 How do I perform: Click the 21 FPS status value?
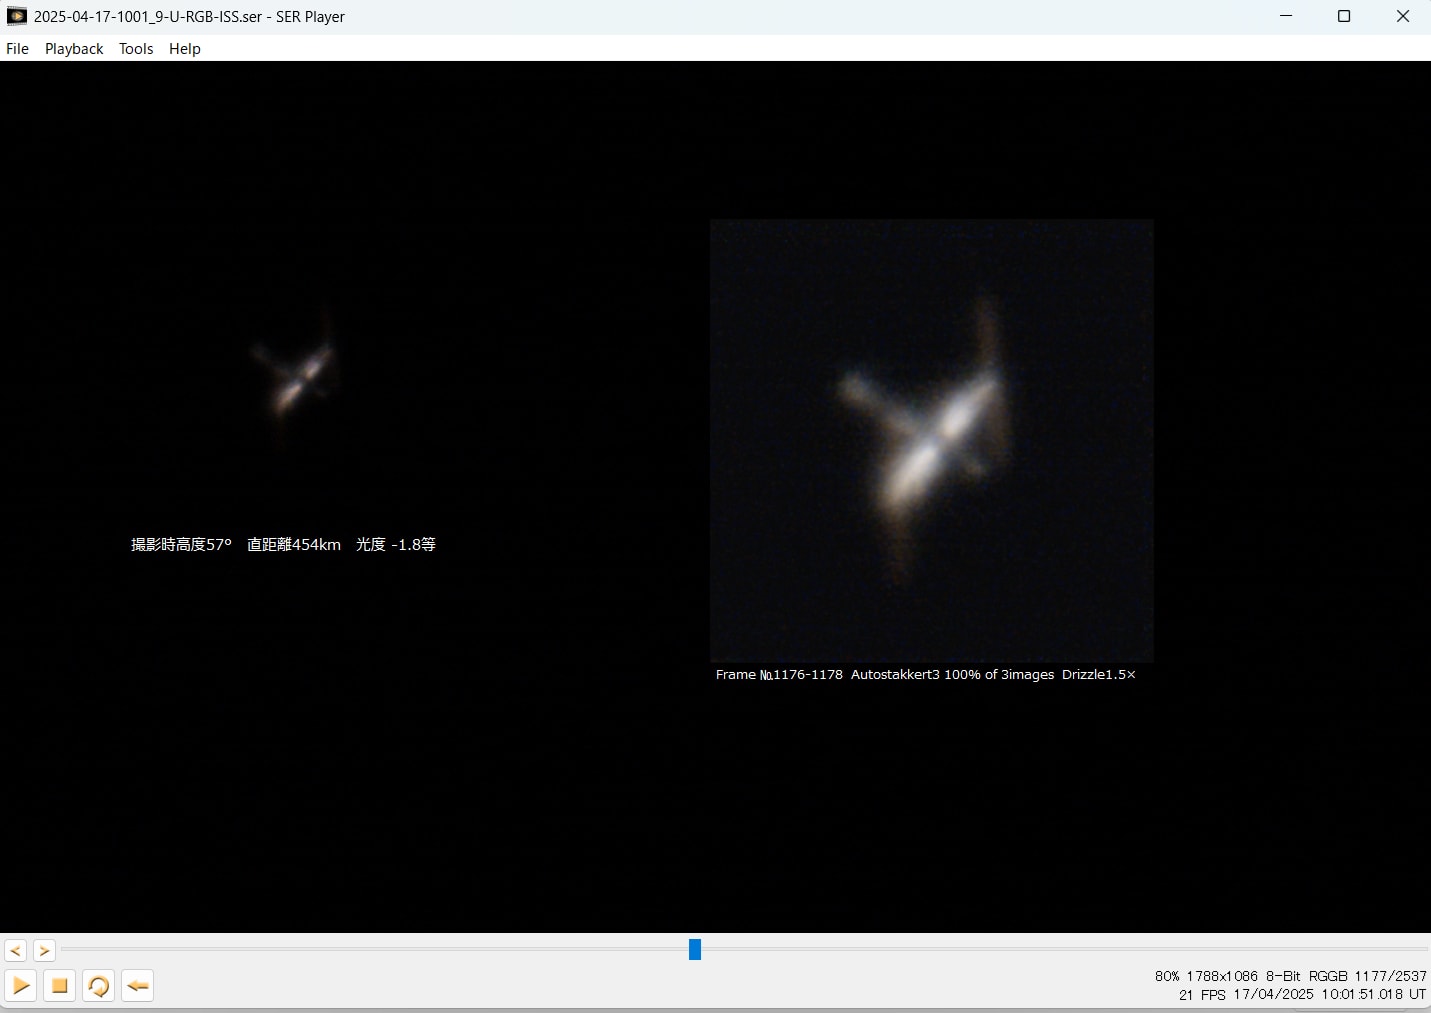pyautogui.click(x=1202, y=994)
